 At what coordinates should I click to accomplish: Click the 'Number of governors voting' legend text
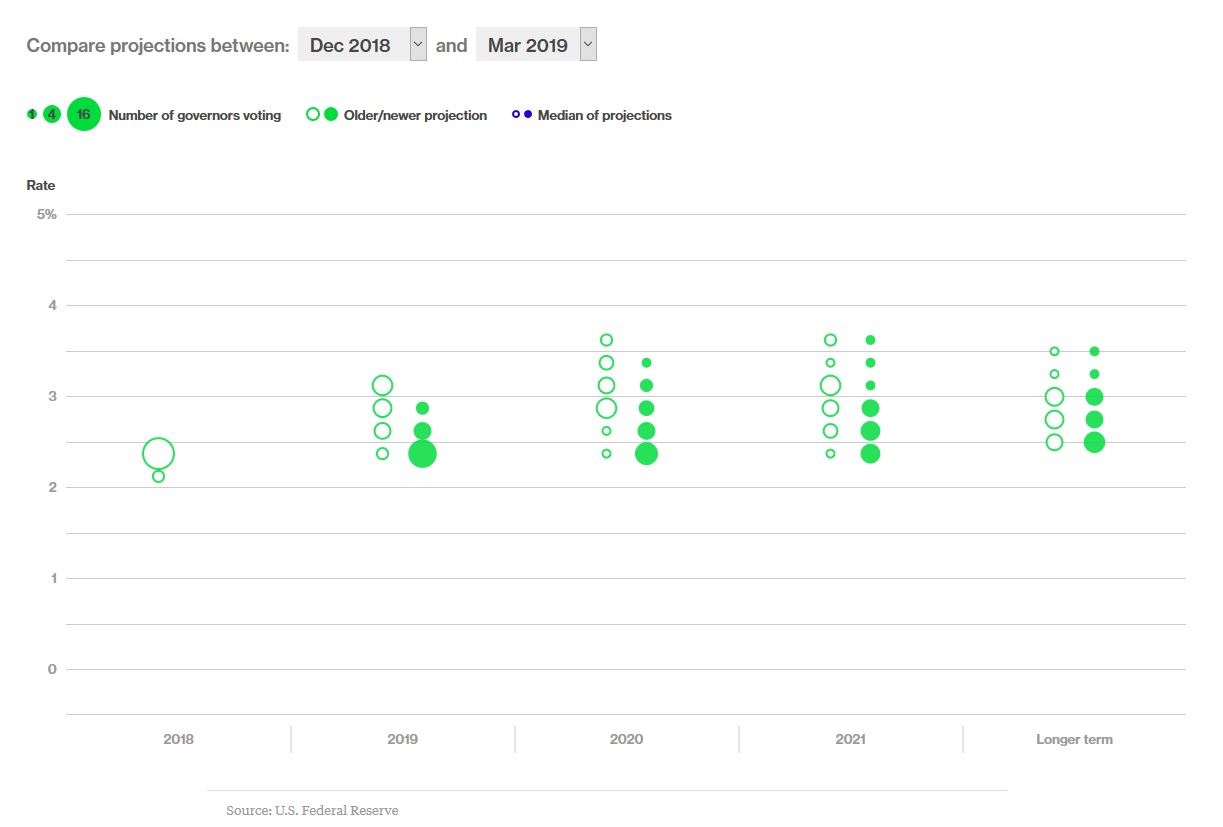click(195, 115)
